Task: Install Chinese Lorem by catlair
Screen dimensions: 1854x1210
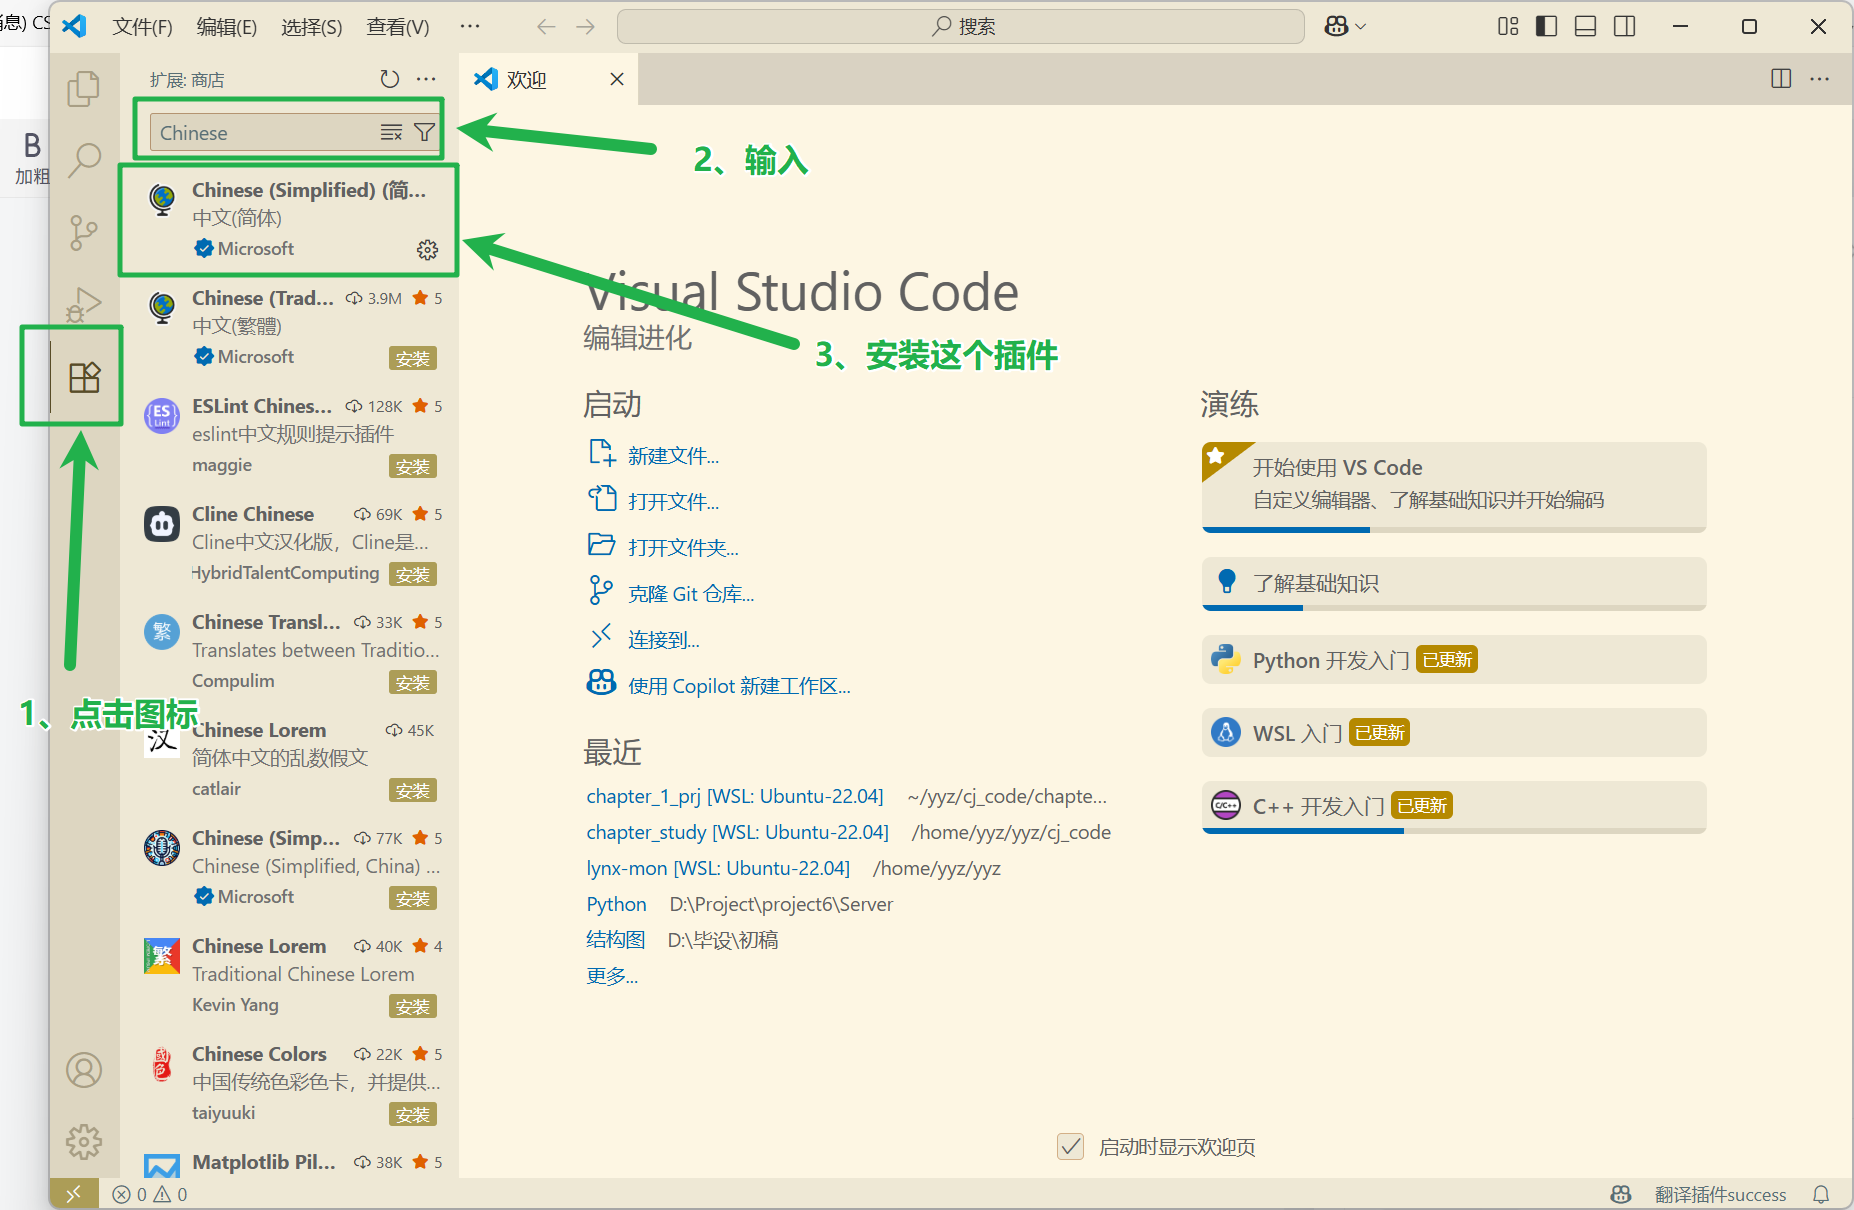Action: click(x=412, y=790)
